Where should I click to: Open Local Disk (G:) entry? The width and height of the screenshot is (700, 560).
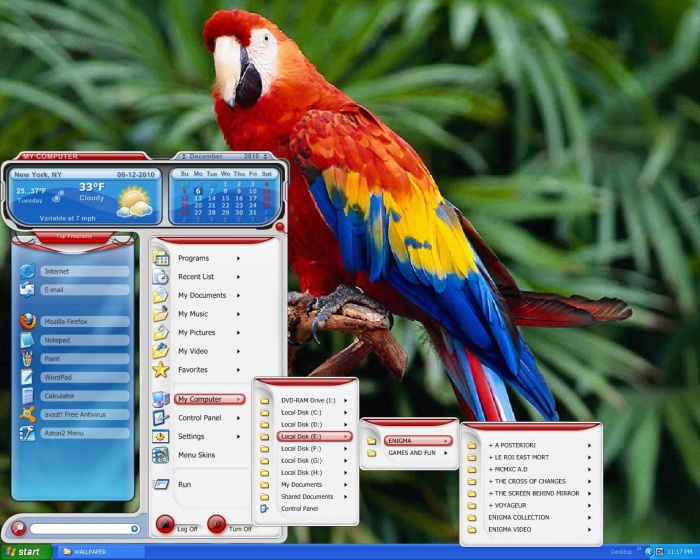[x=314, y=460]
